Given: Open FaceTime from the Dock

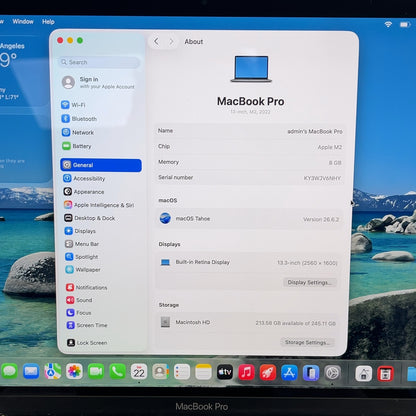Looking at the screenshot, I should (x=96, y=371).
